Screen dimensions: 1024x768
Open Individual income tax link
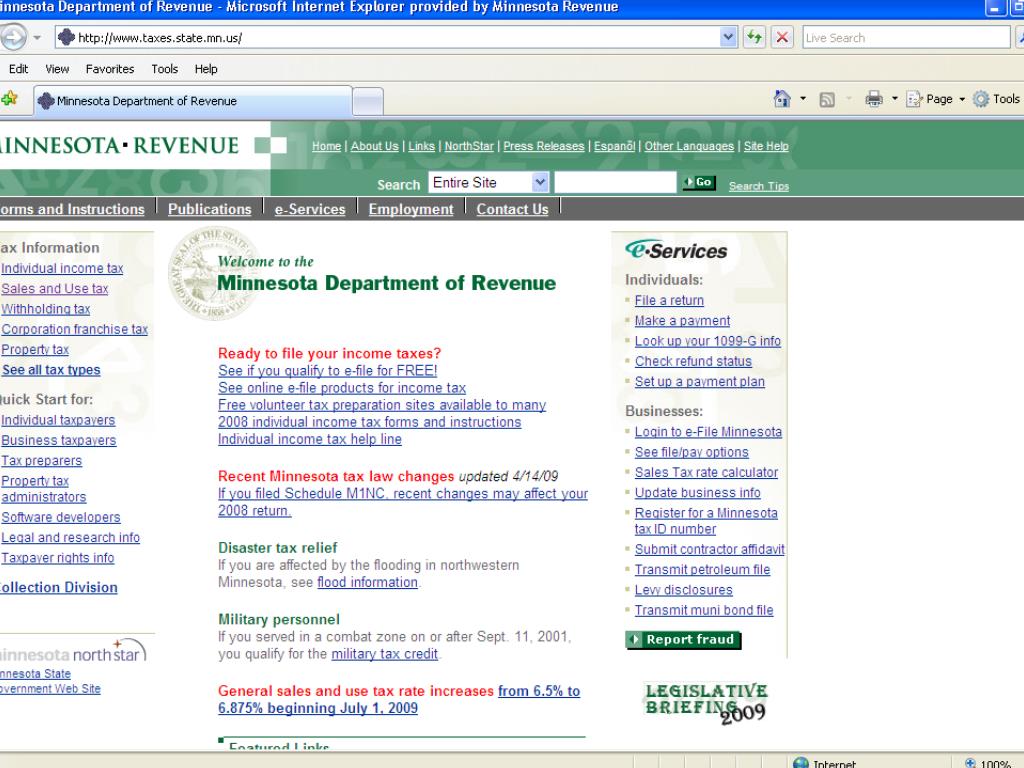(62, 268)
